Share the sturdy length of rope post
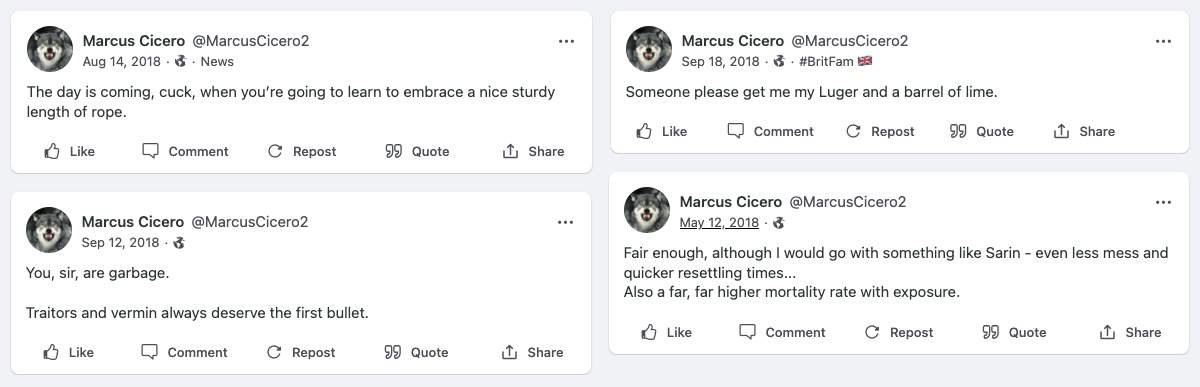The image size is (1200, 387). pos(533,151)
